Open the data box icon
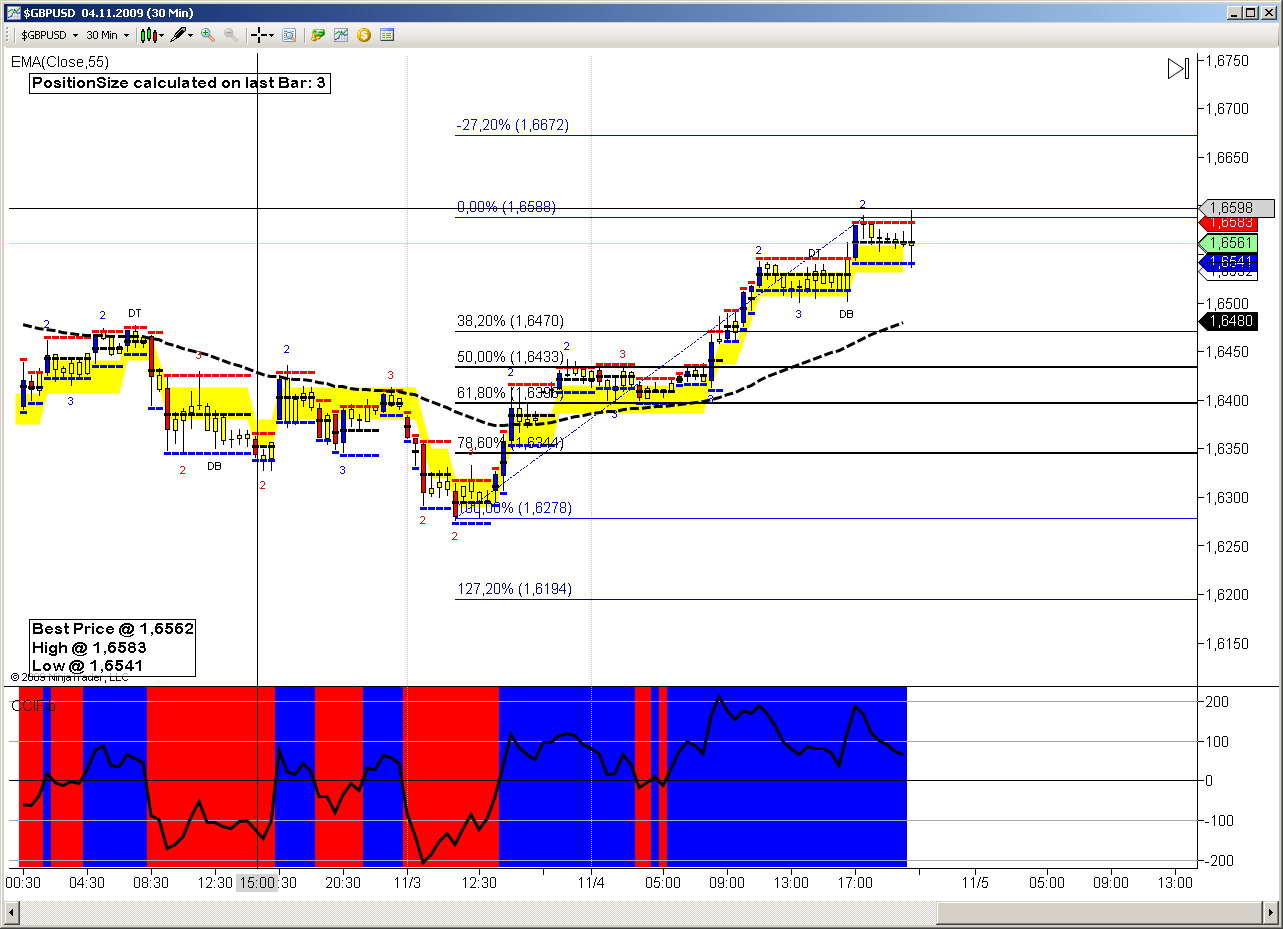Viewport: 1283px width, 929px height. coord(289,35)
